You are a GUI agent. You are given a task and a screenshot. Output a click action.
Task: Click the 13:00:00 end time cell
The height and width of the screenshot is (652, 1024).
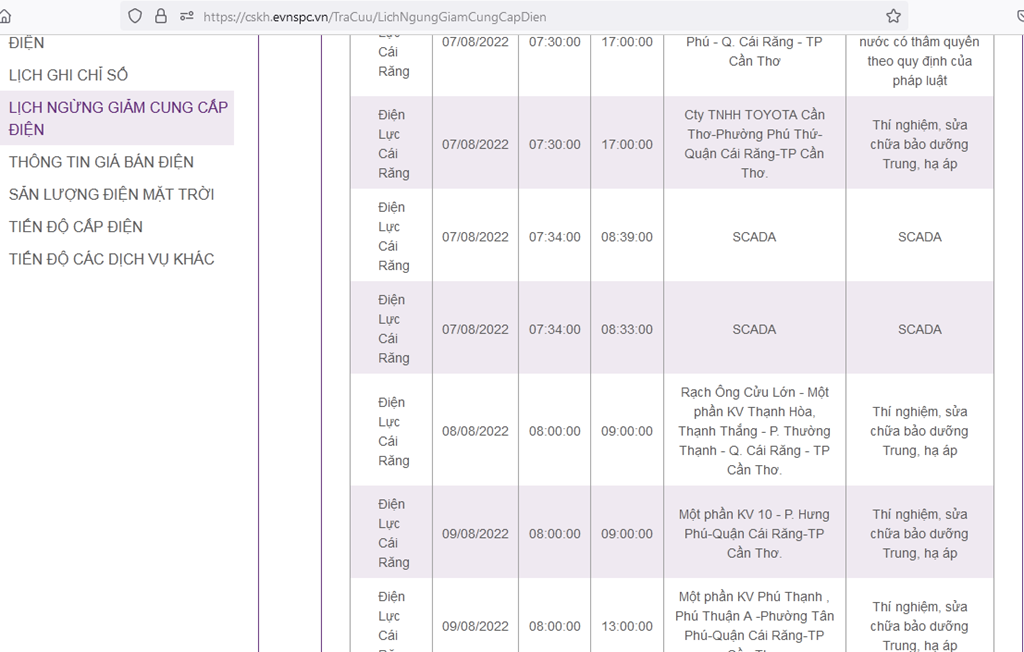point(626,626)
